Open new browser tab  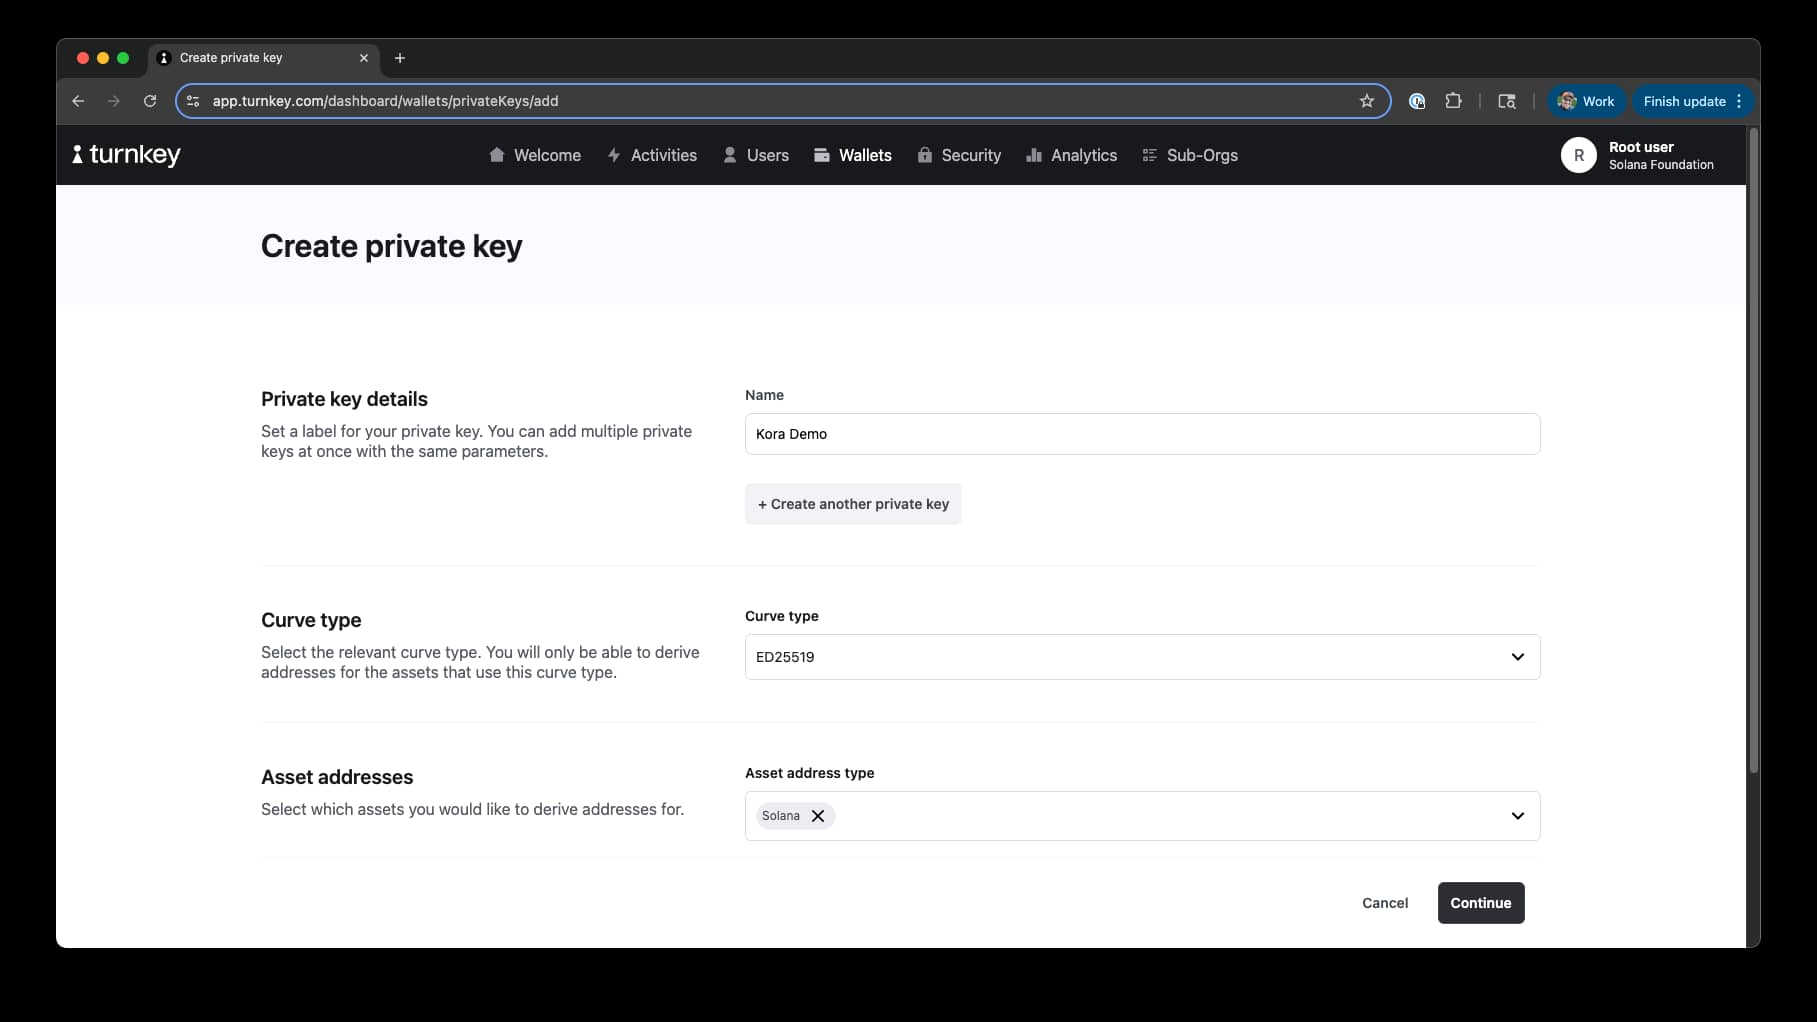[400, 58]
